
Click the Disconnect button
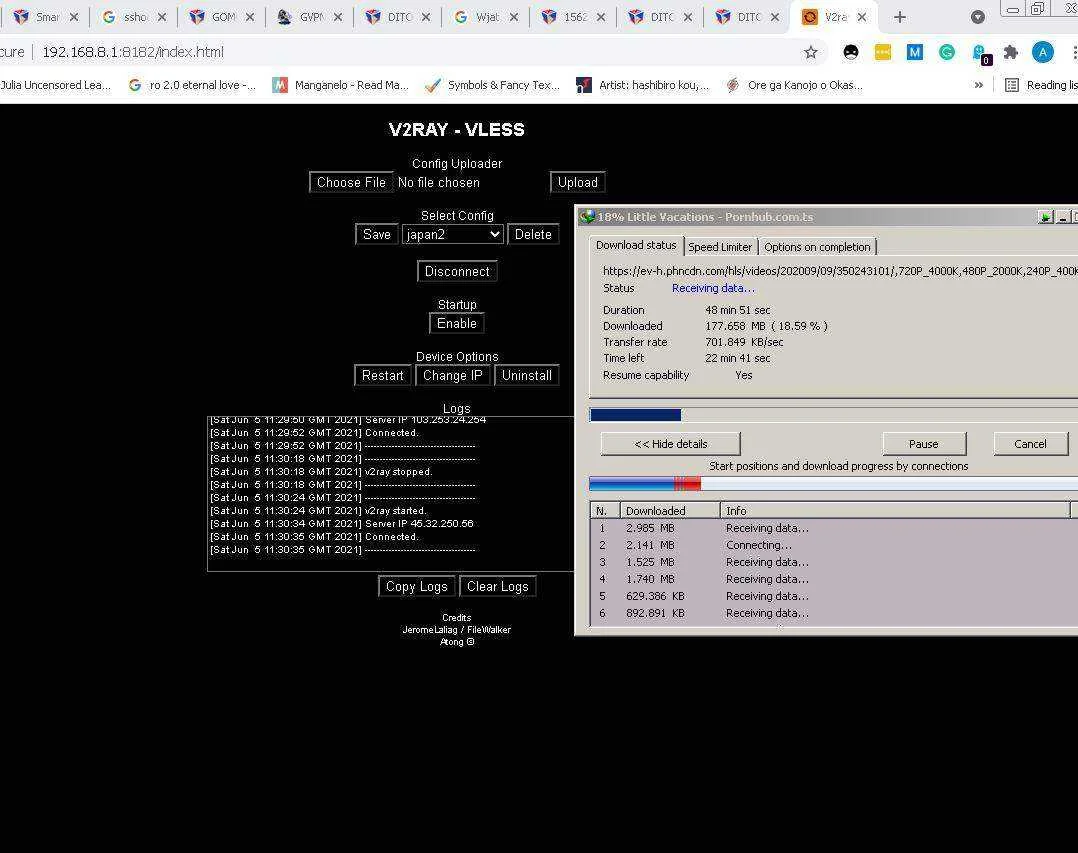[x=457, y=272]
